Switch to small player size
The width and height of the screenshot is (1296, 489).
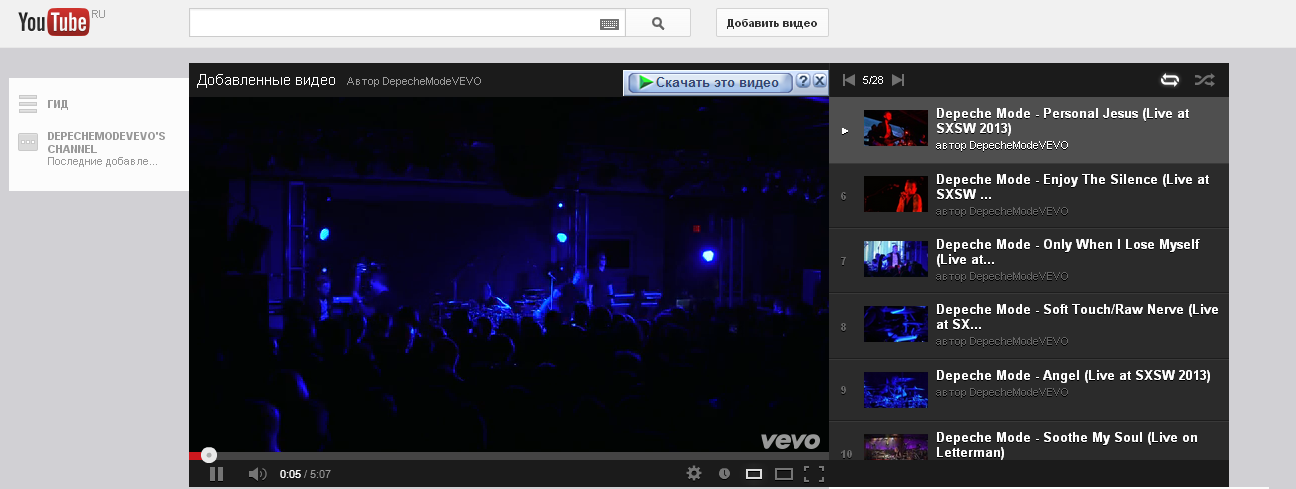pyautogui.click(x=754, y=474)
